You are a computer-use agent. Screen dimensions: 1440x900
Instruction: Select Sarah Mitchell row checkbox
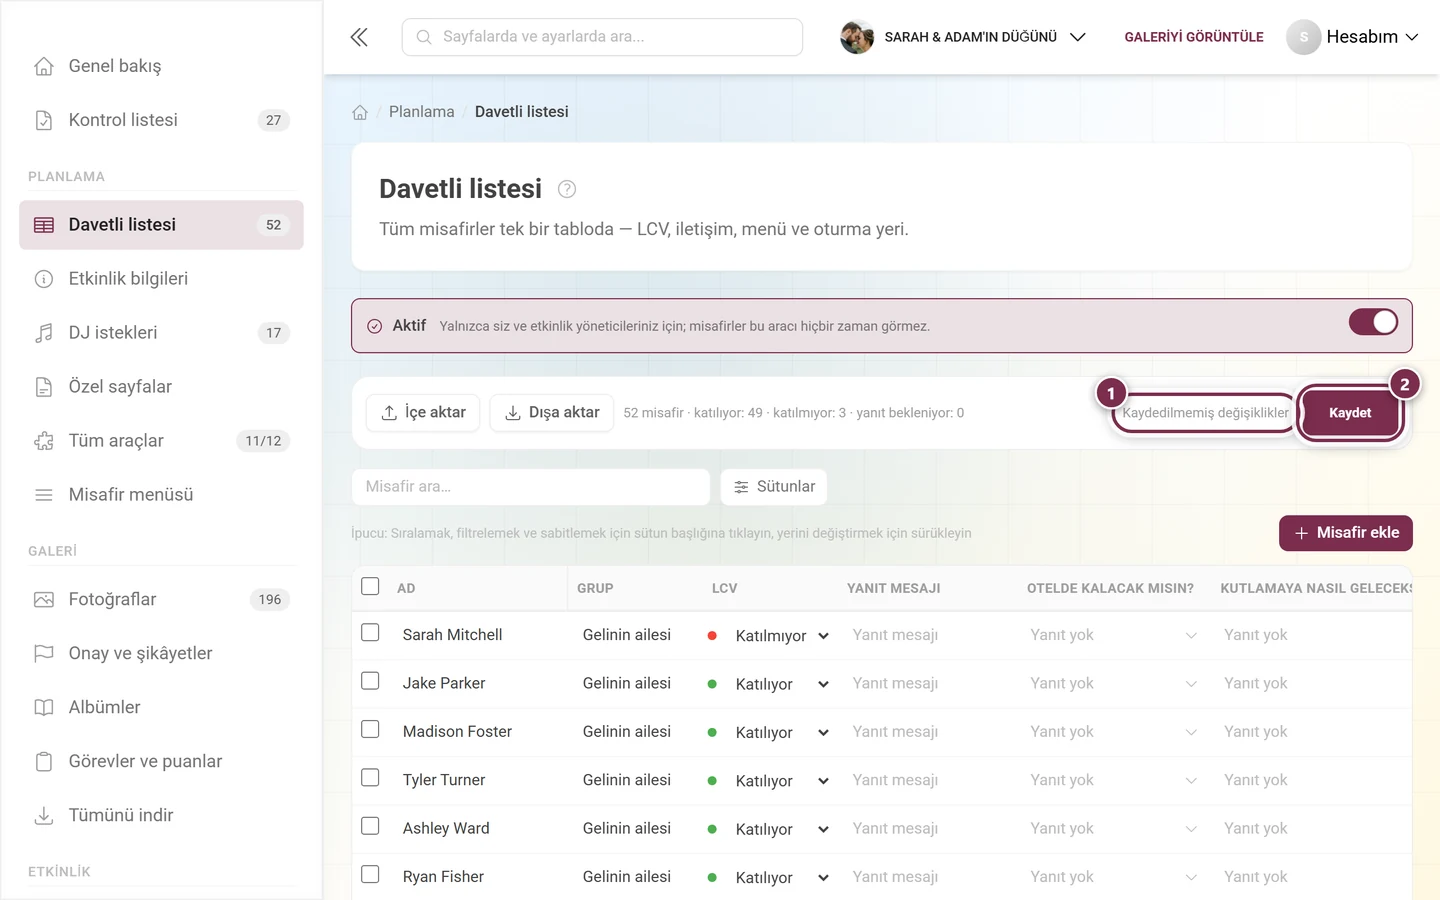click(x=370, y=633)
